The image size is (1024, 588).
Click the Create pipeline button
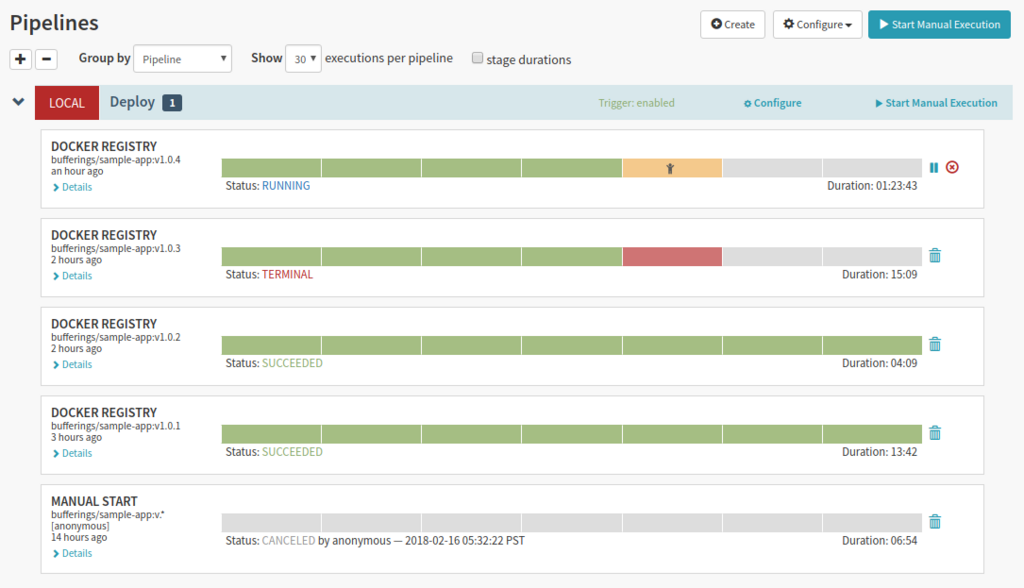click(733, 24)
